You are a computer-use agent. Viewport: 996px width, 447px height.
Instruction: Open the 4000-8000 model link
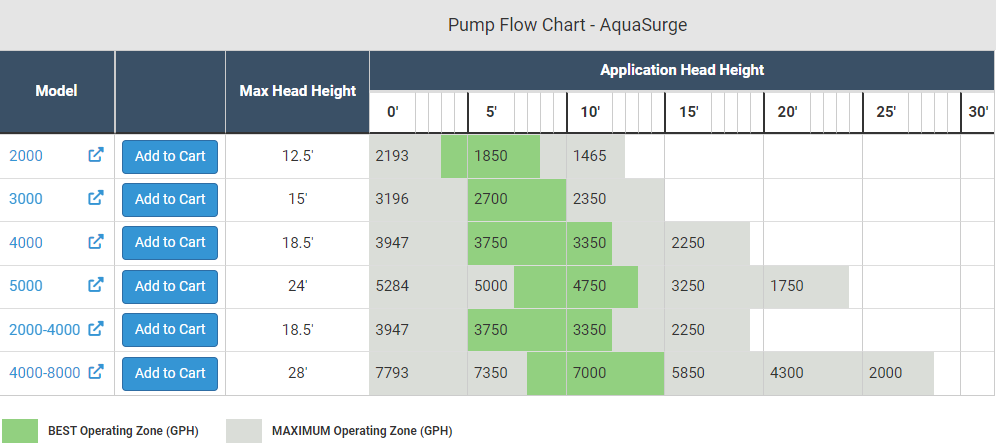coord(44,373)
